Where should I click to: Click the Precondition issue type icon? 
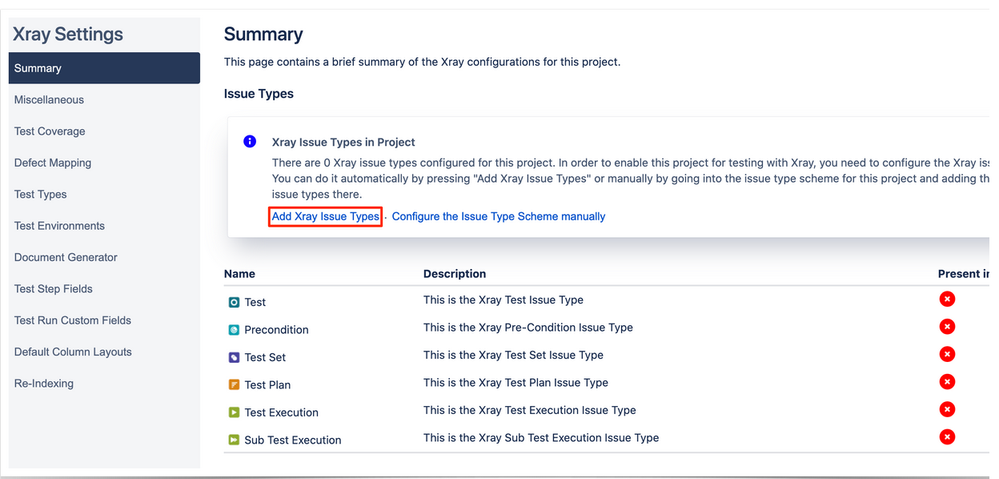pos(234,329)
